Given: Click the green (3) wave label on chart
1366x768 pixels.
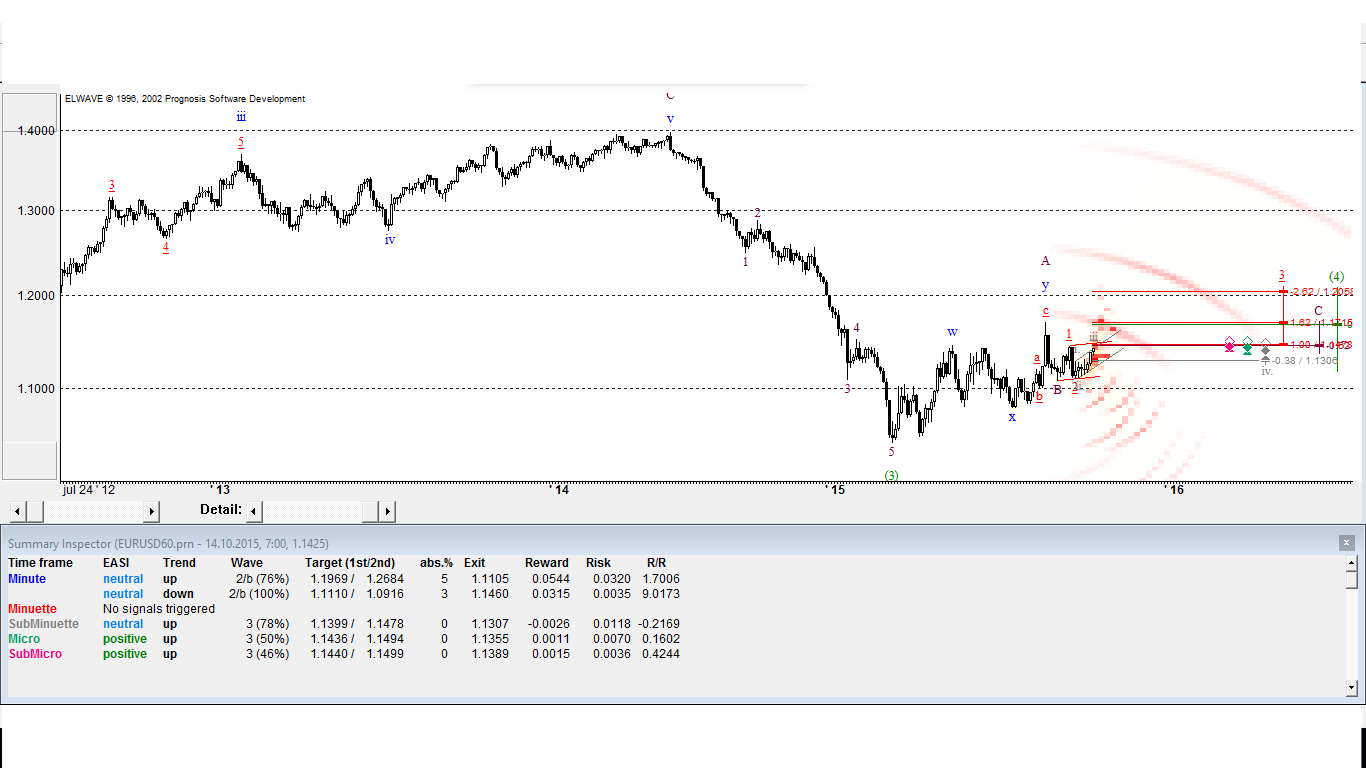Looking at the screenshot, I should 892,475.
